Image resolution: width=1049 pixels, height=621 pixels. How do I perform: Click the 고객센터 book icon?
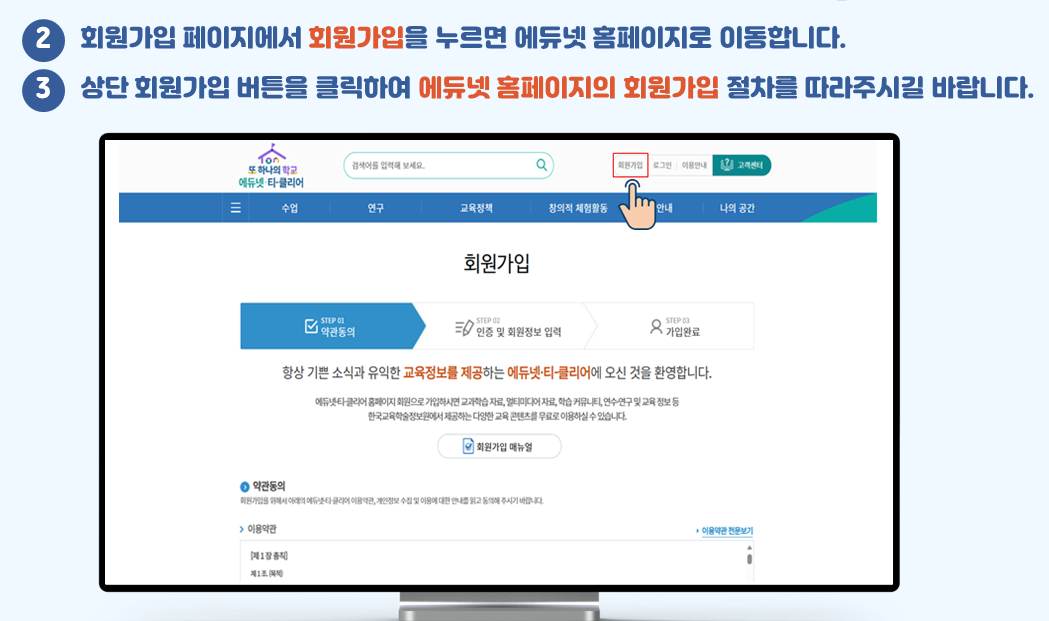click(727, 165)
